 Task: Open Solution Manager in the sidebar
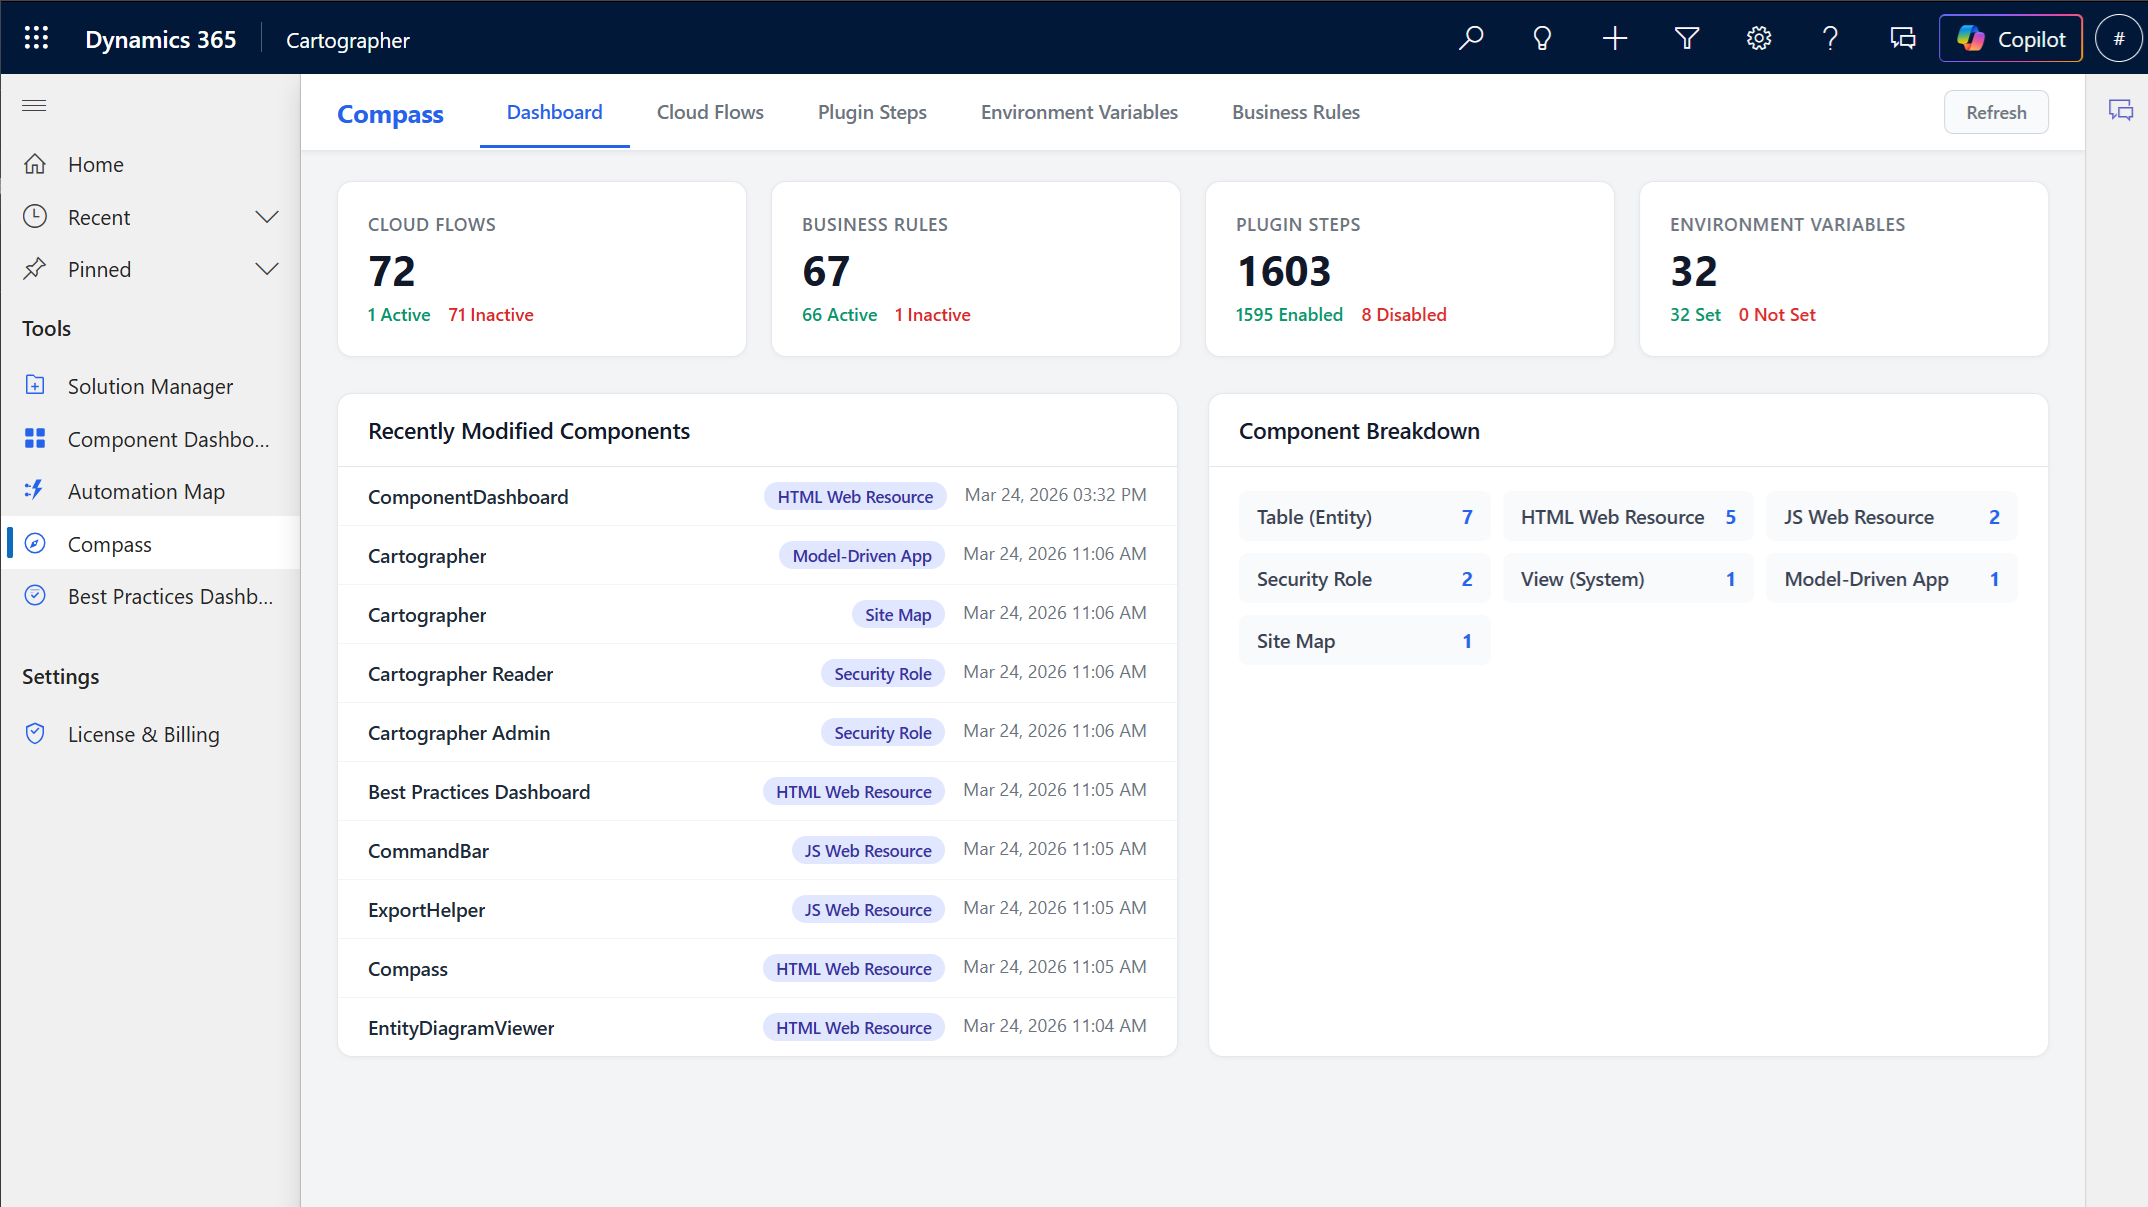pyautogui.click(x=150, y=386)
